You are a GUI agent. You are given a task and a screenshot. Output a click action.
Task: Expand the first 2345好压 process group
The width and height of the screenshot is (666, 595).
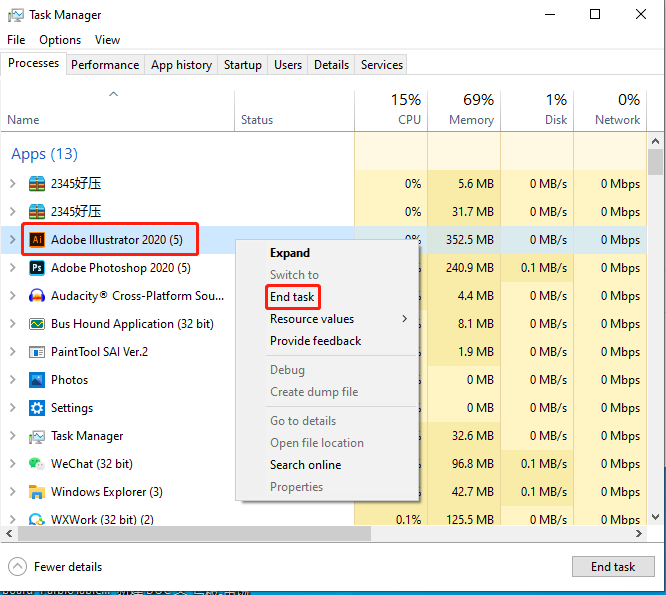click(13, 183)
